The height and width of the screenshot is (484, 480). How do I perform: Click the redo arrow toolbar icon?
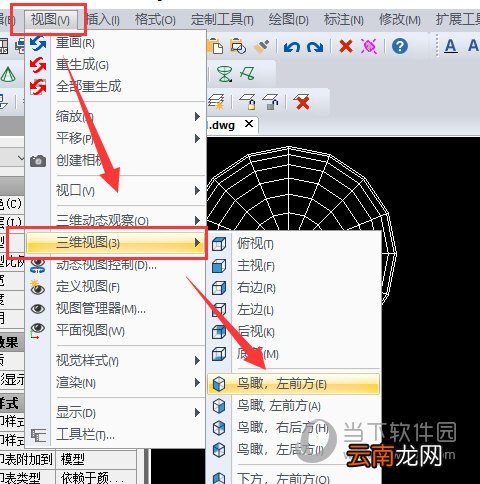pyautogui.click(x=315, y=47)
